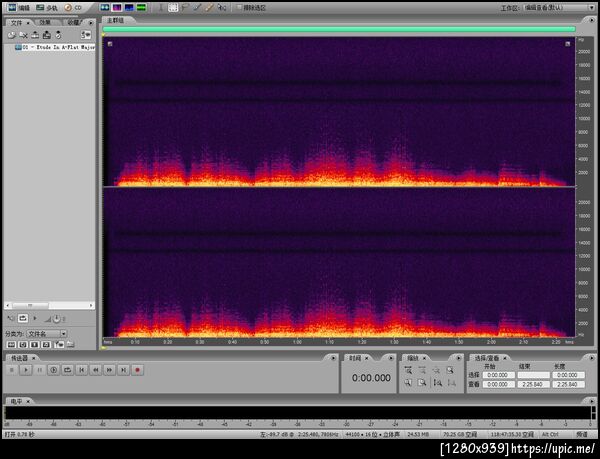The width and height of the screenshot is (600, 459).
Task: Click the red Record button
Action: (137, 370)
